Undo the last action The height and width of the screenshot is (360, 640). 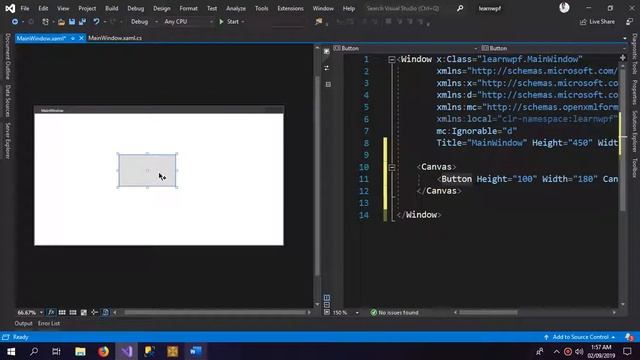click(x=96, y=22)
